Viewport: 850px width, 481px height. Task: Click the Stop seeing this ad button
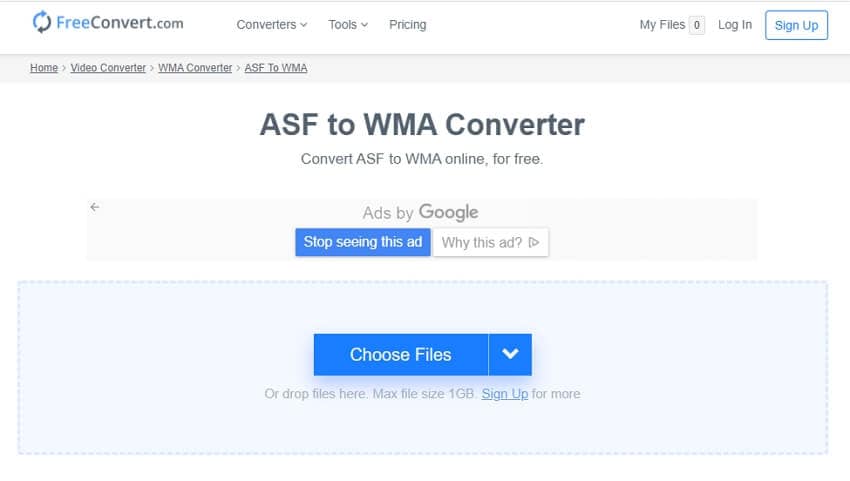pos(363,242)
